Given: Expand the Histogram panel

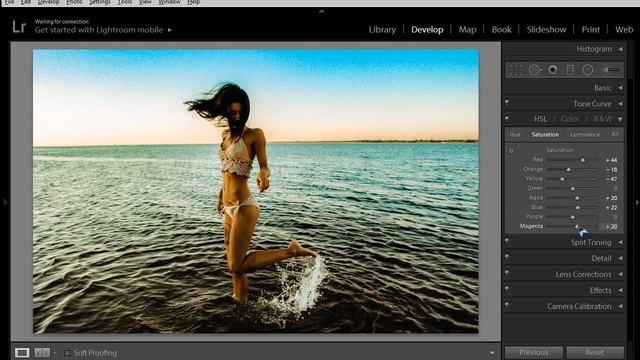Looking at the screenshot, I should point(620,49).
